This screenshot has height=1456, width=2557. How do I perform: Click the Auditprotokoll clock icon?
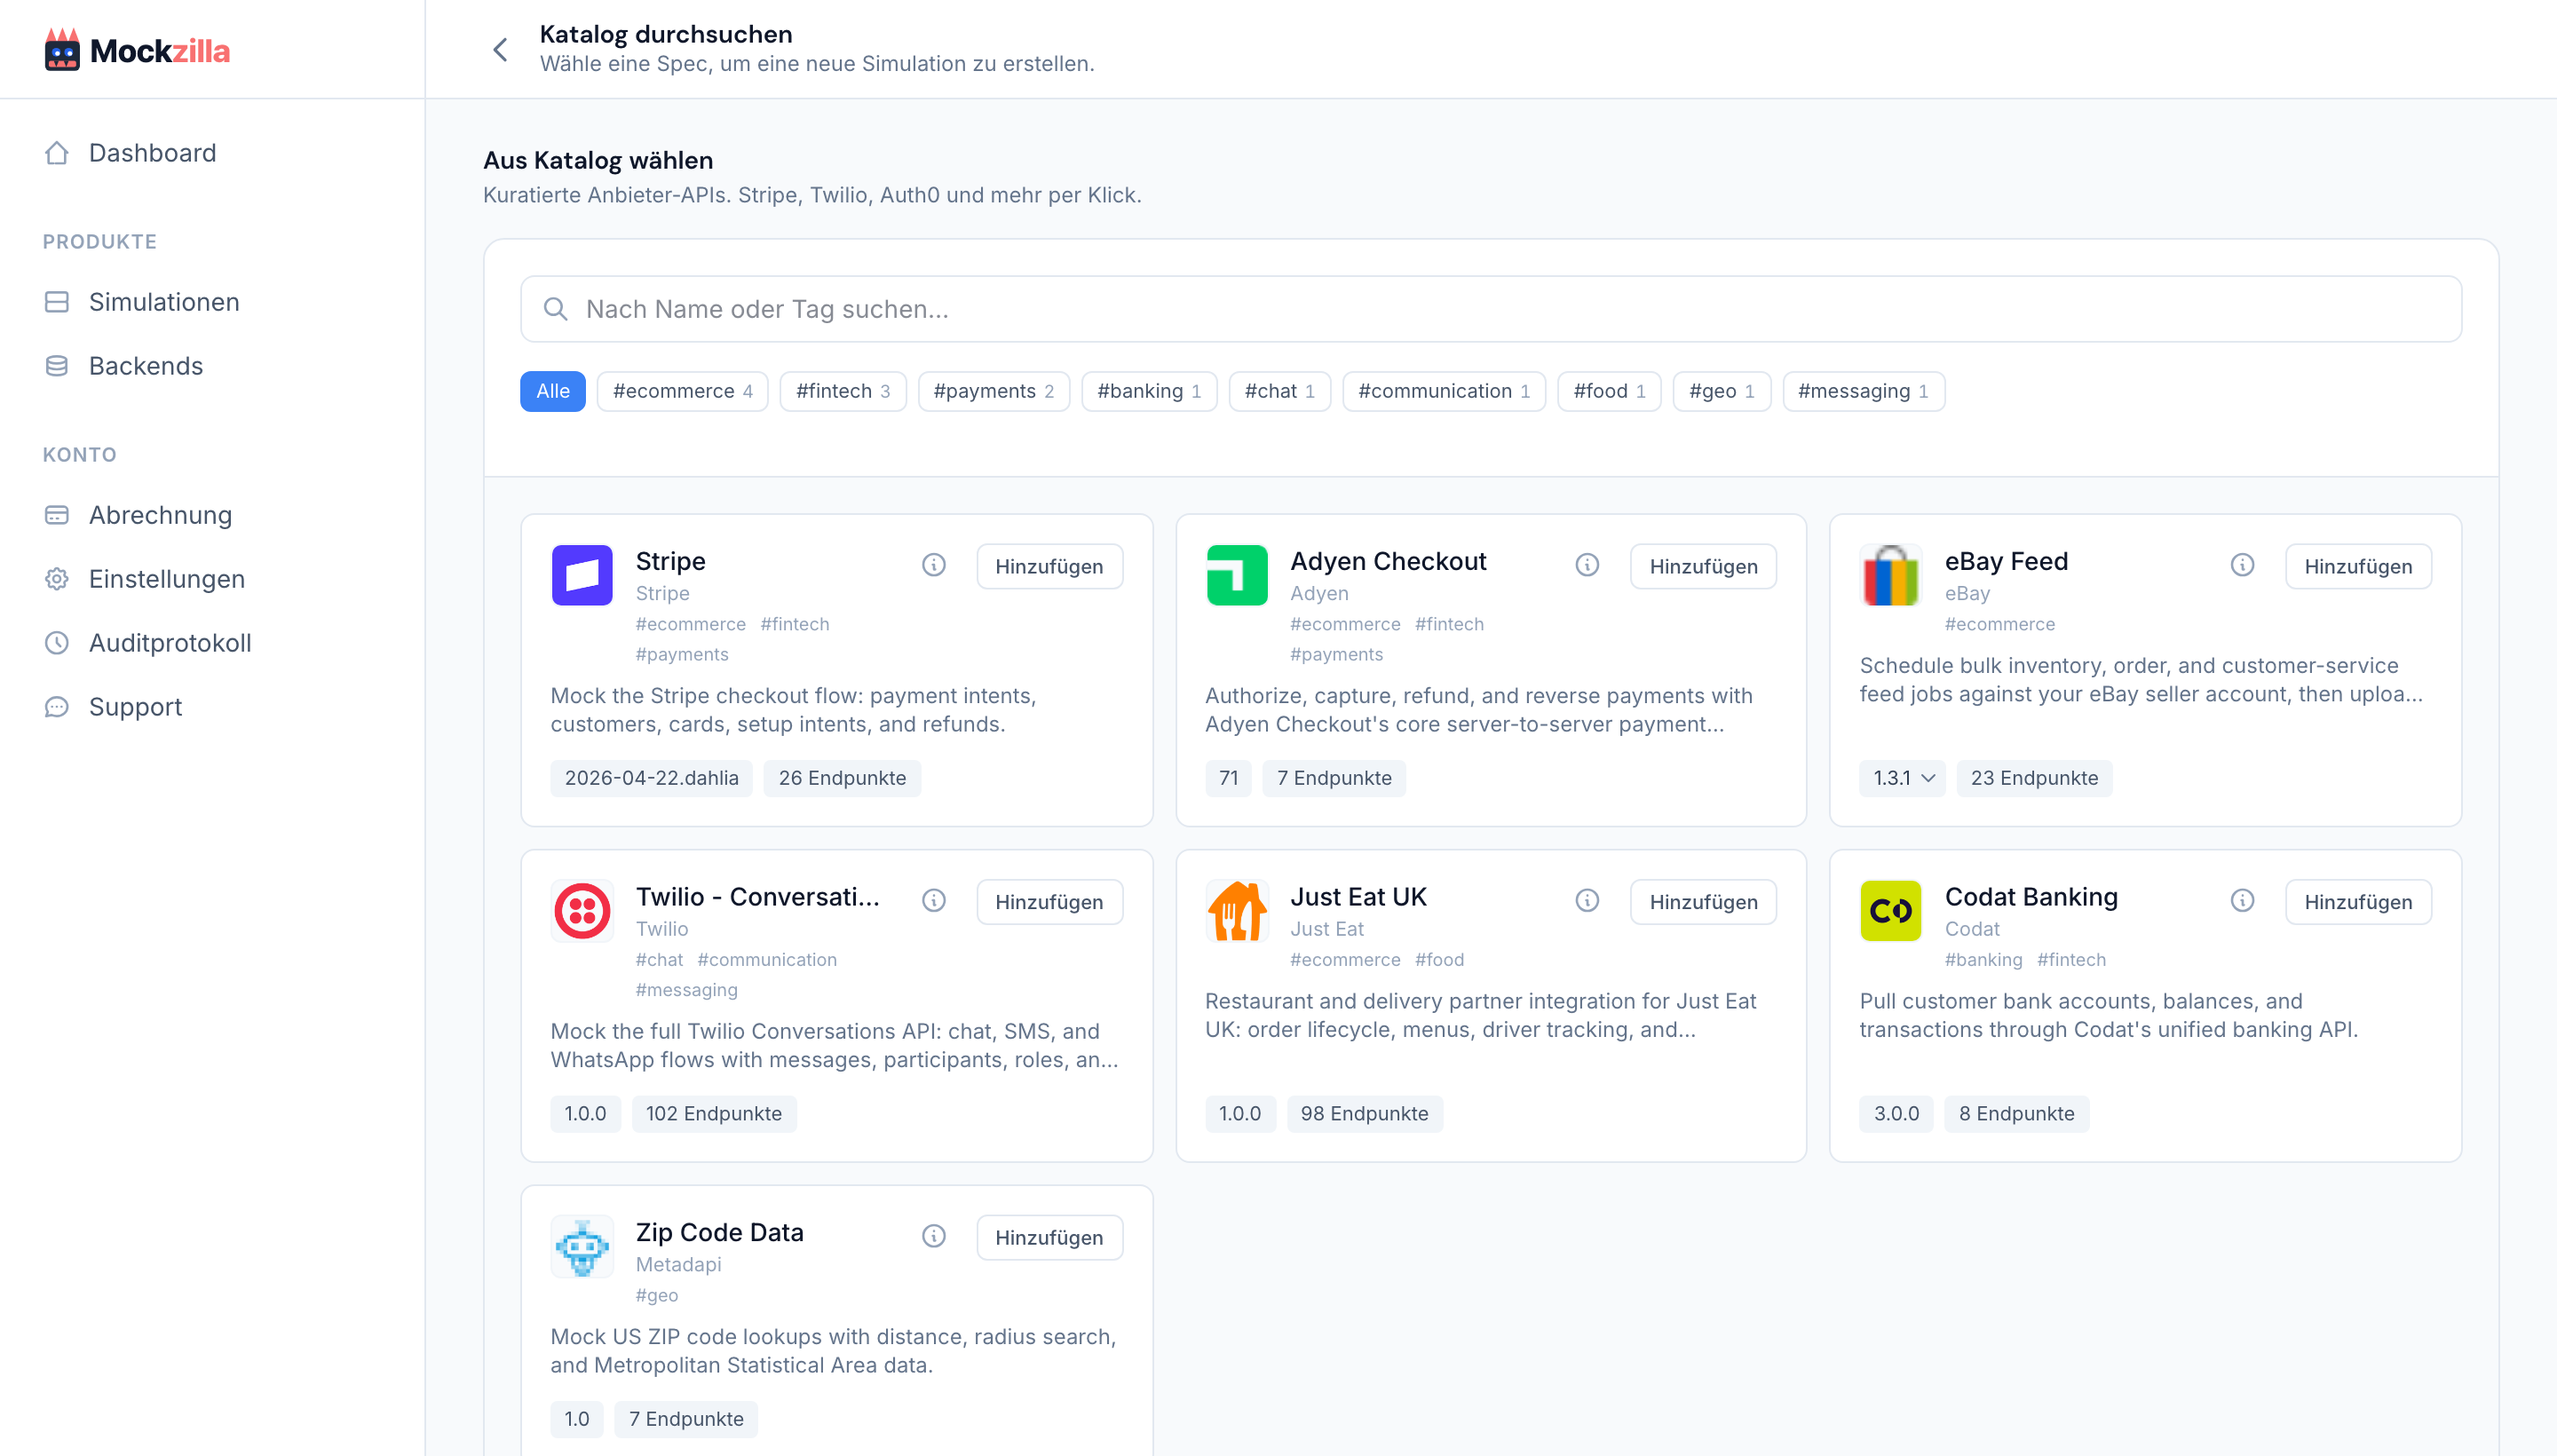[x=57, y=643]
